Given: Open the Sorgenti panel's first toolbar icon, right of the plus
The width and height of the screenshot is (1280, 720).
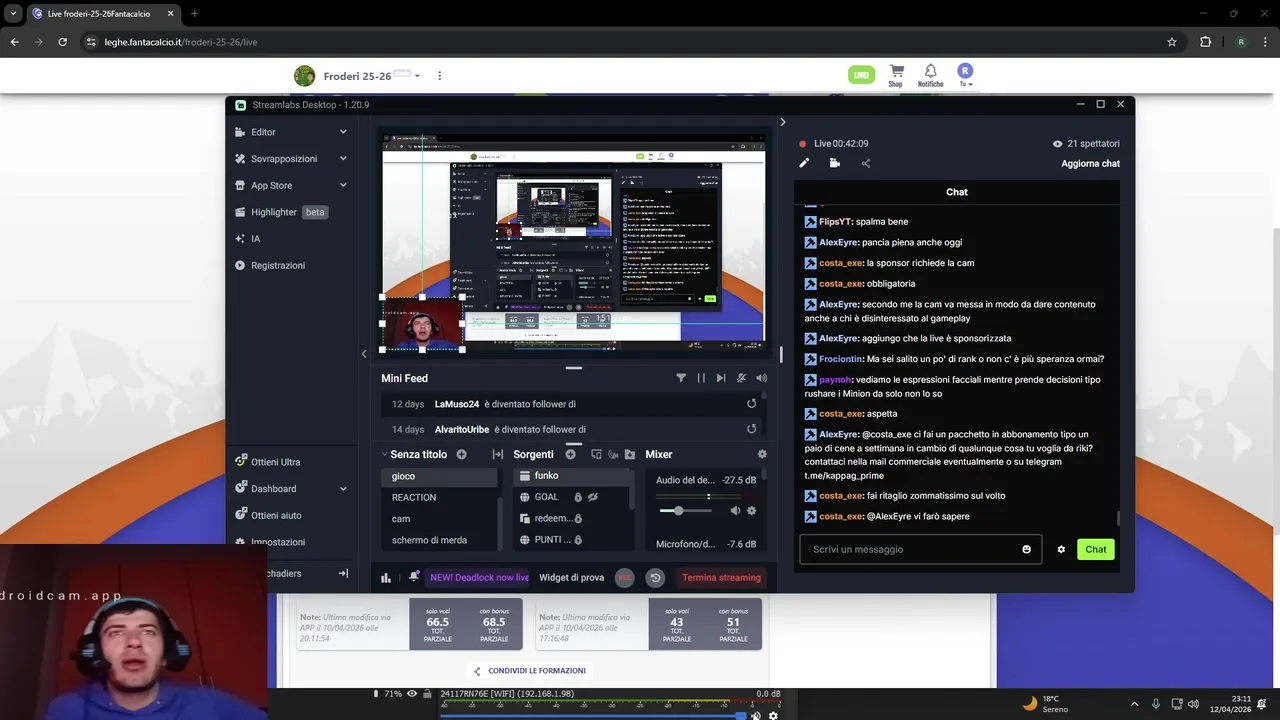Looking at the screenshot, I should (596, 454).
